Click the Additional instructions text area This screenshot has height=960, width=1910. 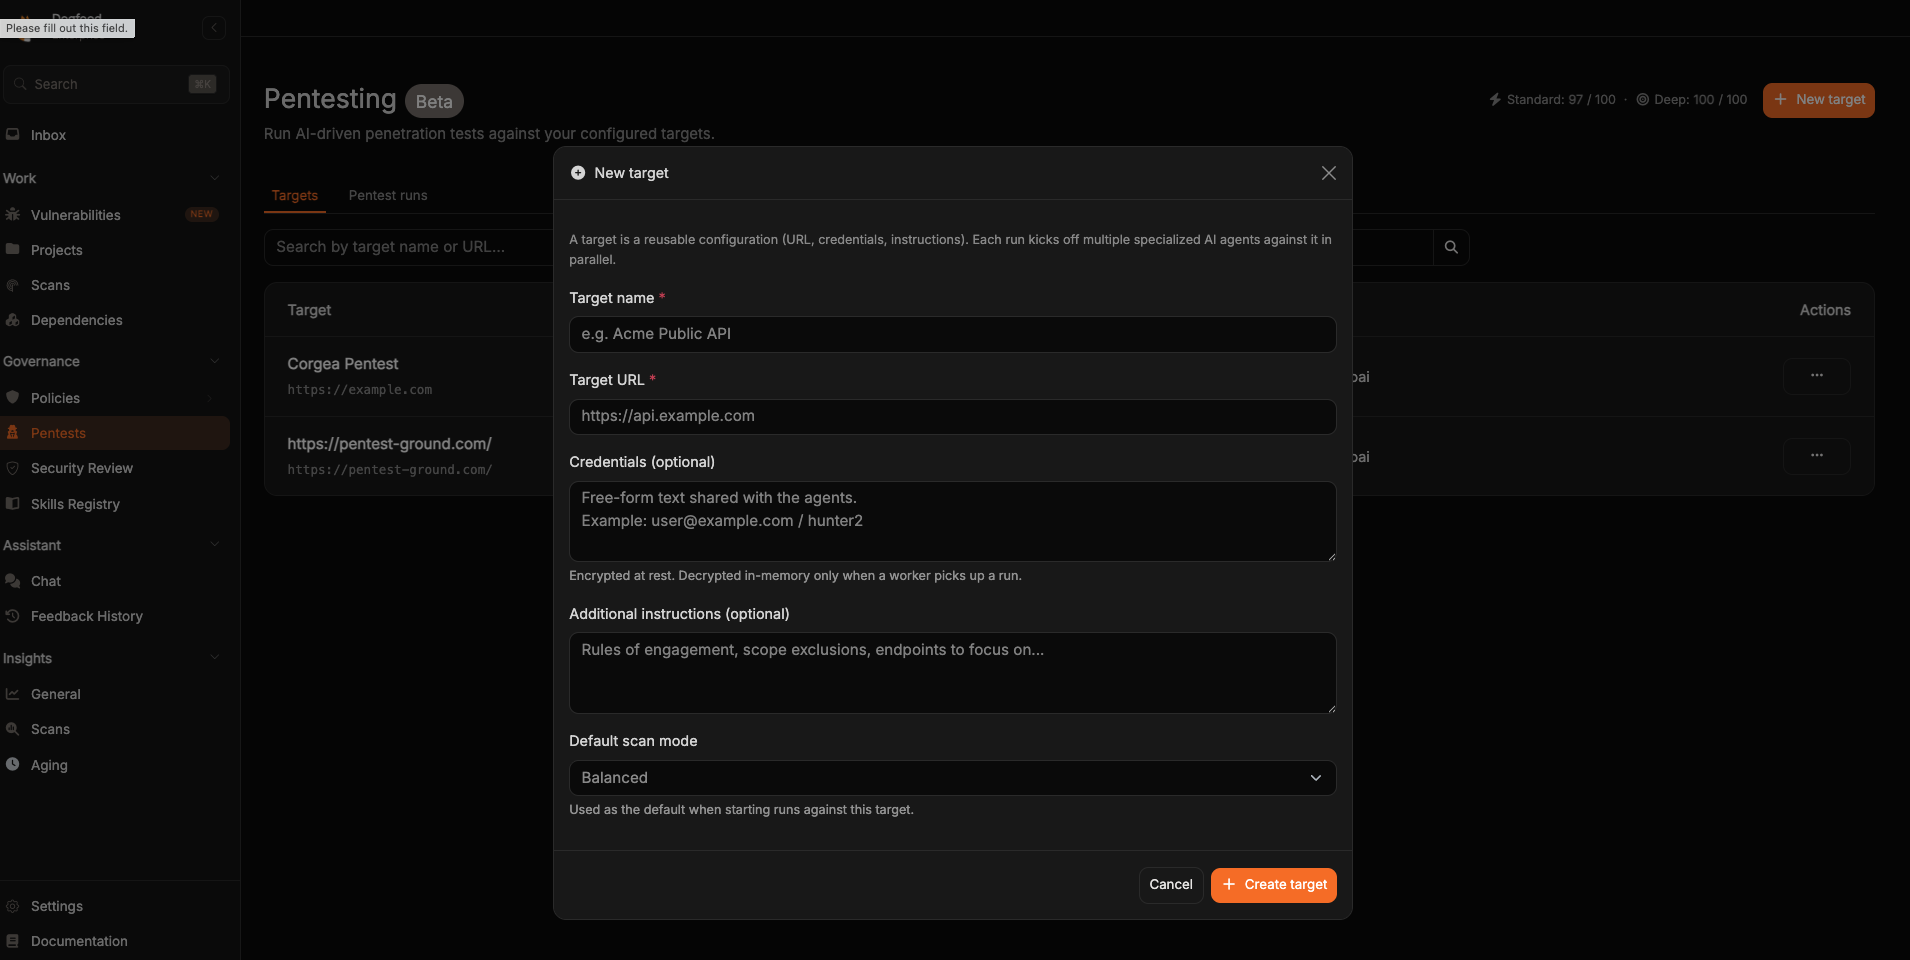click(952, 672)
